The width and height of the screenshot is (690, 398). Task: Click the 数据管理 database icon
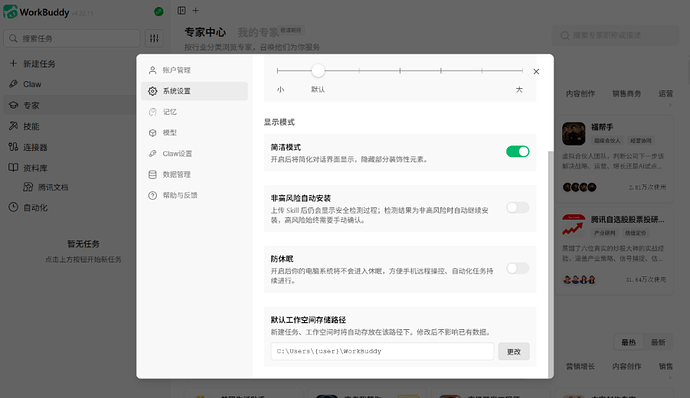(152, 174)
